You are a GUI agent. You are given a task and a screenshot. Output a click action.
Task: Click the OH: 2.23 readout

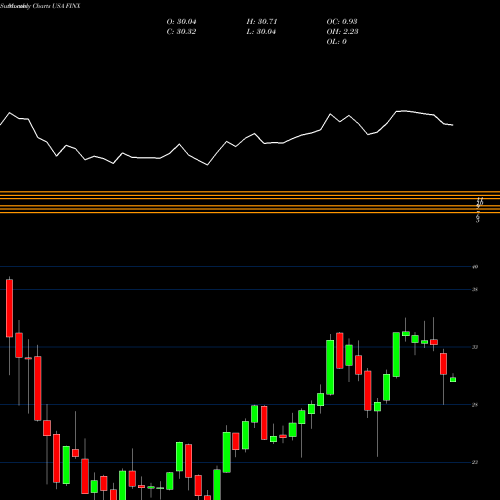pos(342,32)
